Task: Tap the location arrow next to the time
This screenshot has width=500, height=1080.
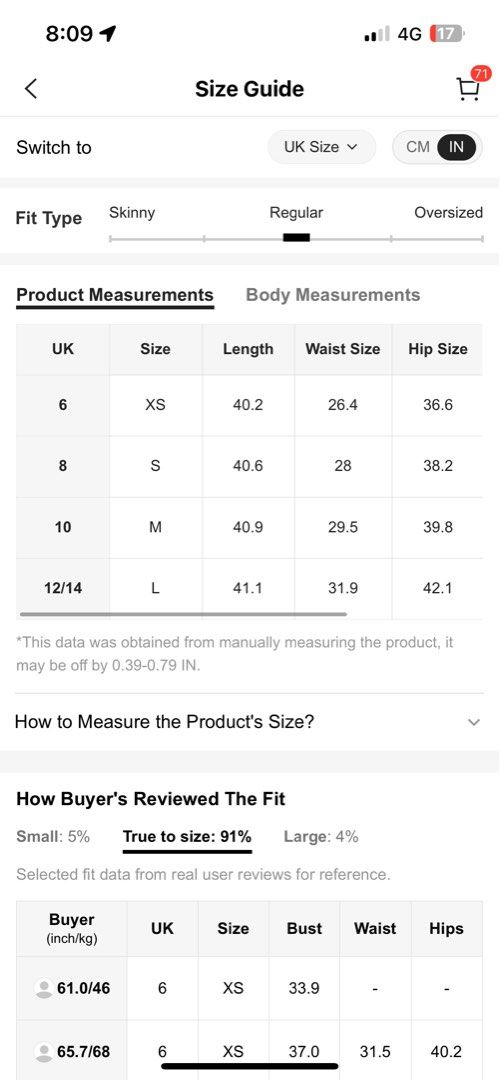Action: click(x=107, y=34)
